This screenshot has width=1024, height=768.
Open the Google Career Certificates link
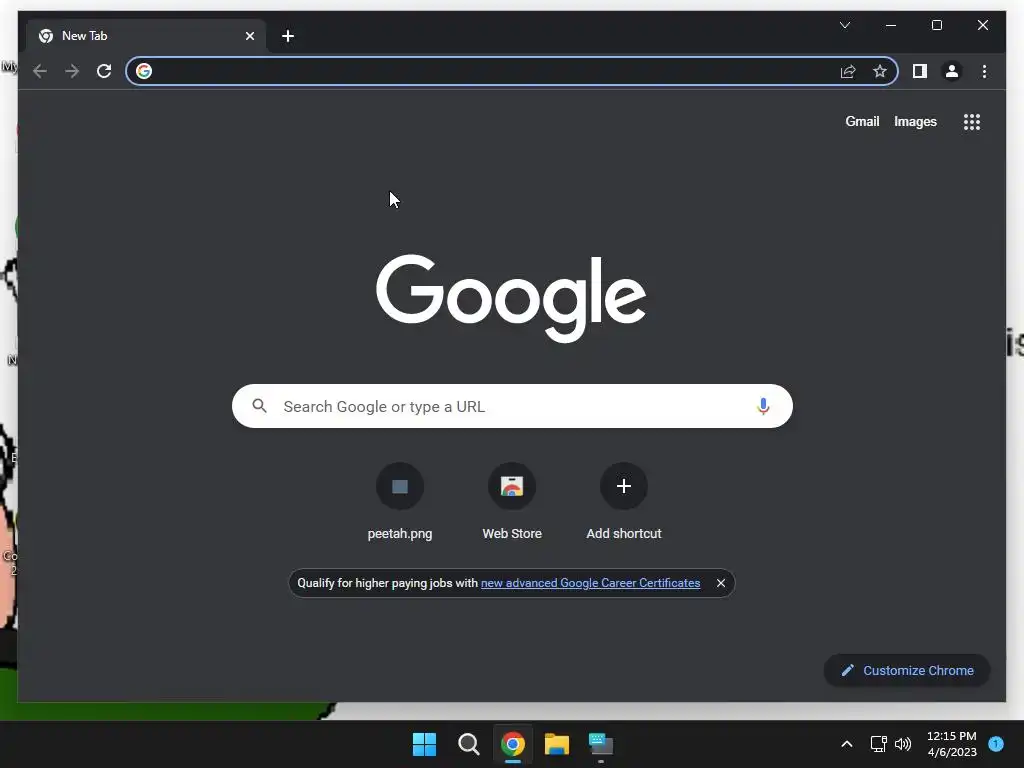coord(590,583)
